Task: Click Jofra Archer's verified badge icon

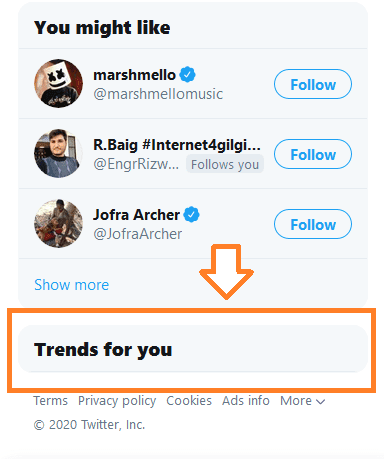Action: pos(191,214)
